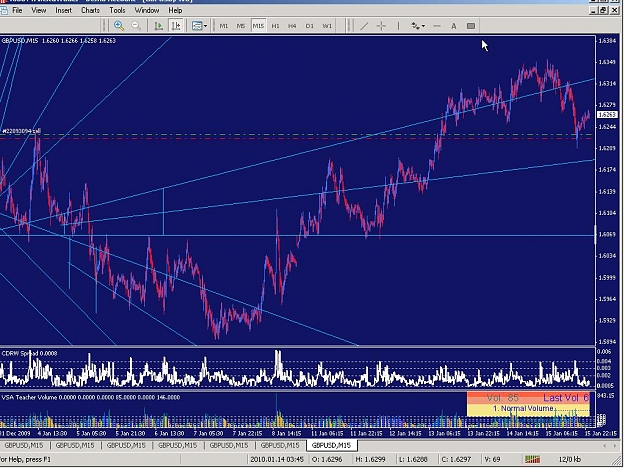The width and height of the screenshot is (625, 469).
Task: Select the vertical line tool
Action: (x=398, y=26)
